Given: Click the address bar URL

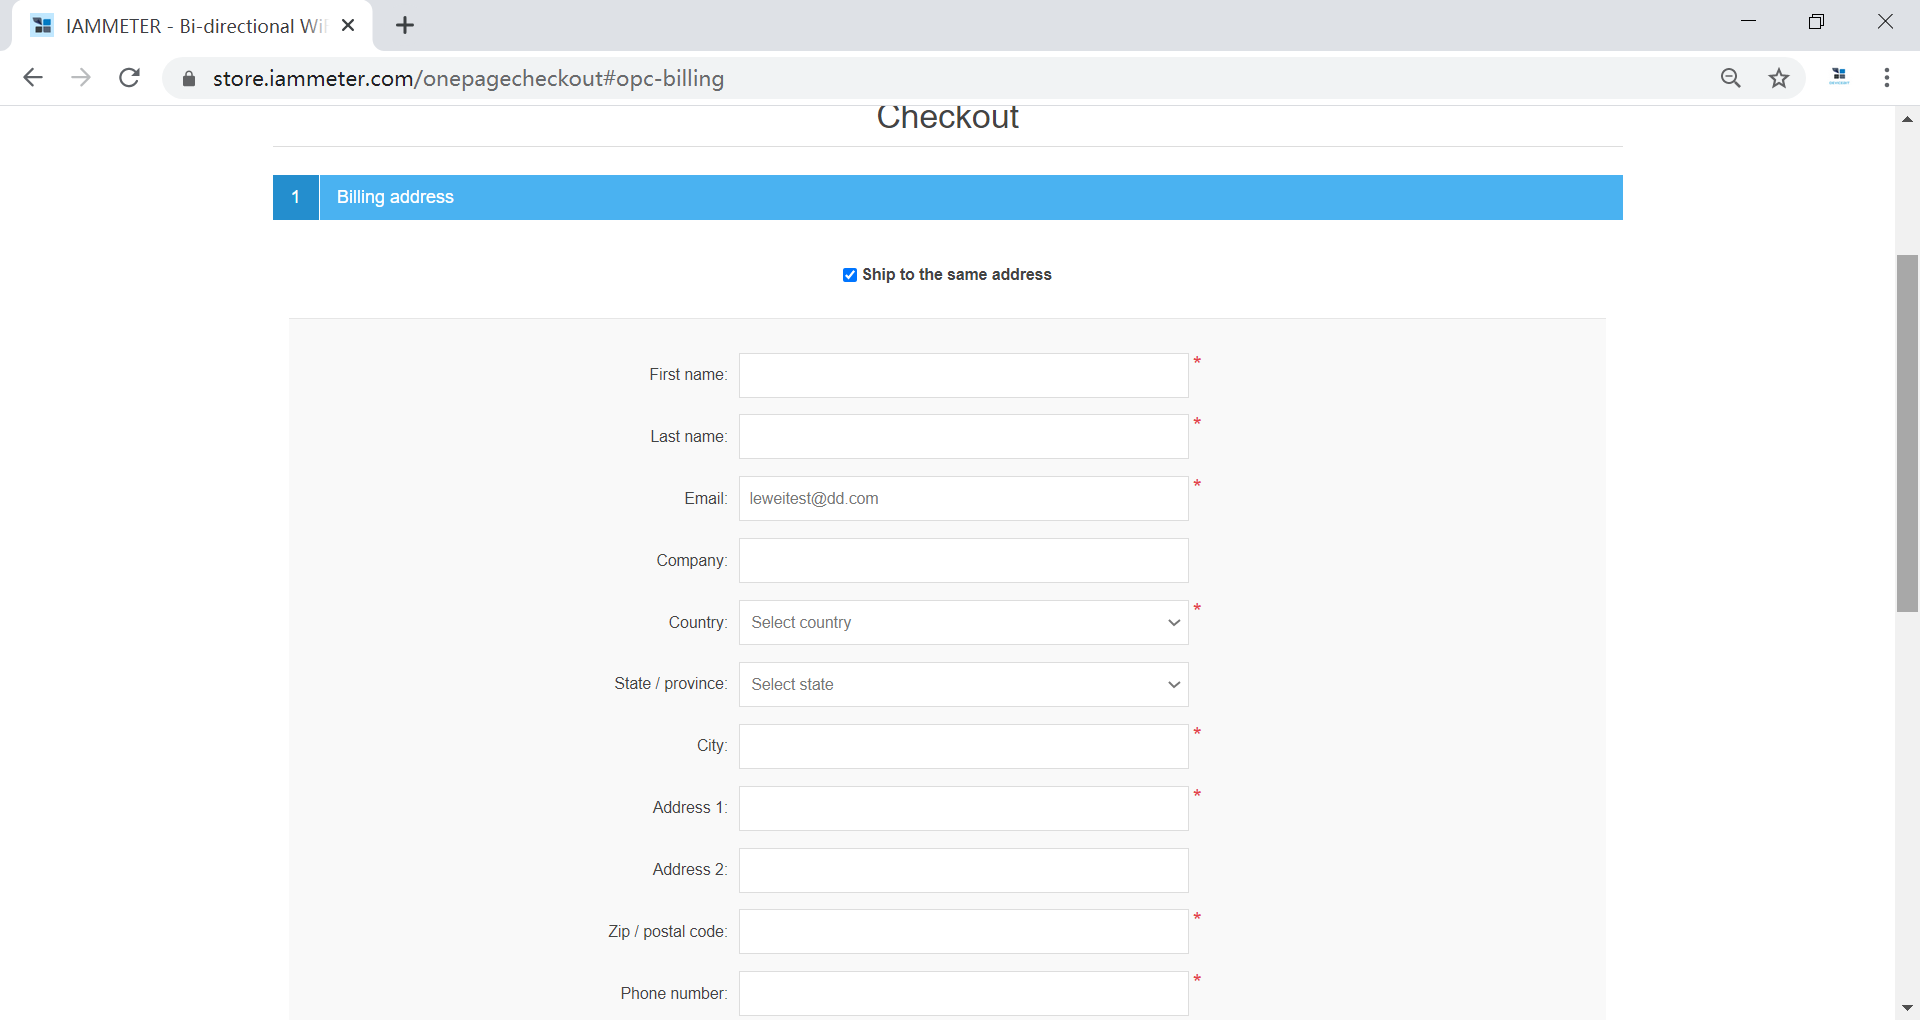Looking at the screenshot, I should click(x=468, y=79).
